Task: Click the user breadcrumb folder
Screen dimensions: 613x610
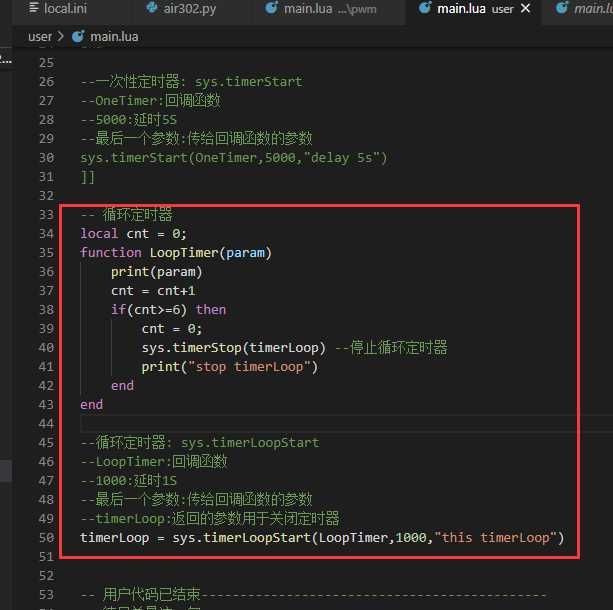Action: click(40, 37)
